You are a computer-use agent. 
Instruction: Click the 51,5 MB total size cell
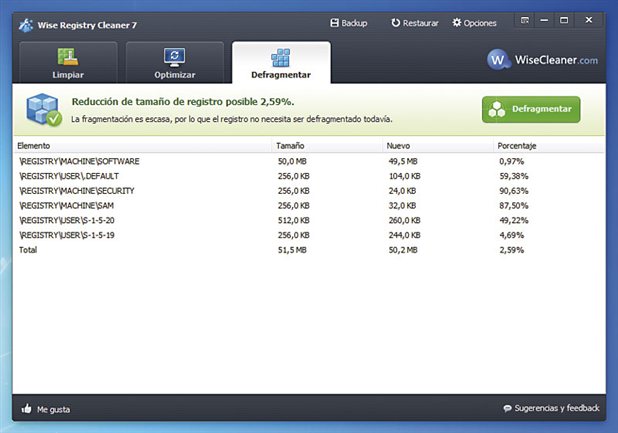292,250
